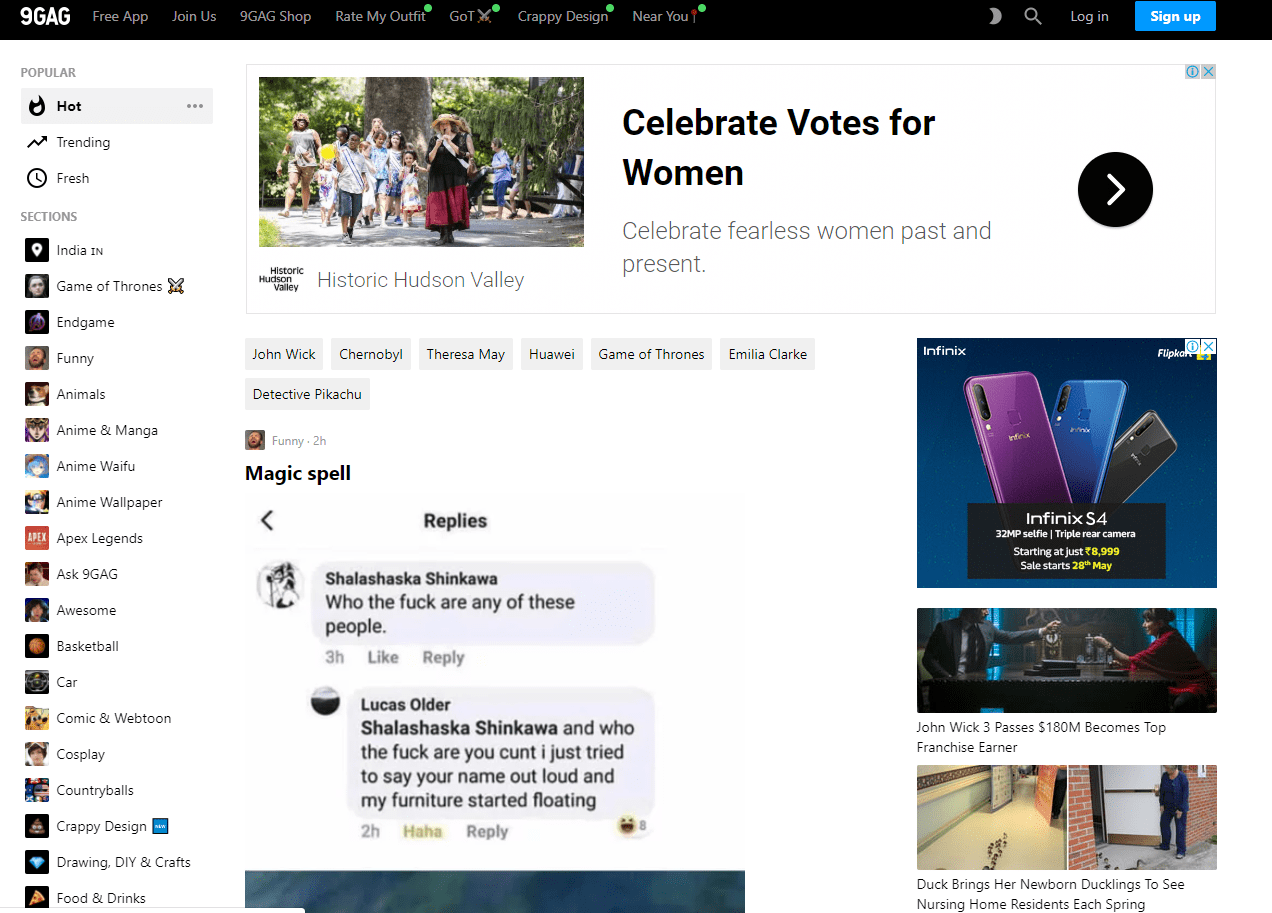The width and height of the screenshot is (1272, 913).
Task: Open 9GAG Shop in top navigation
Action: point(275,16)
